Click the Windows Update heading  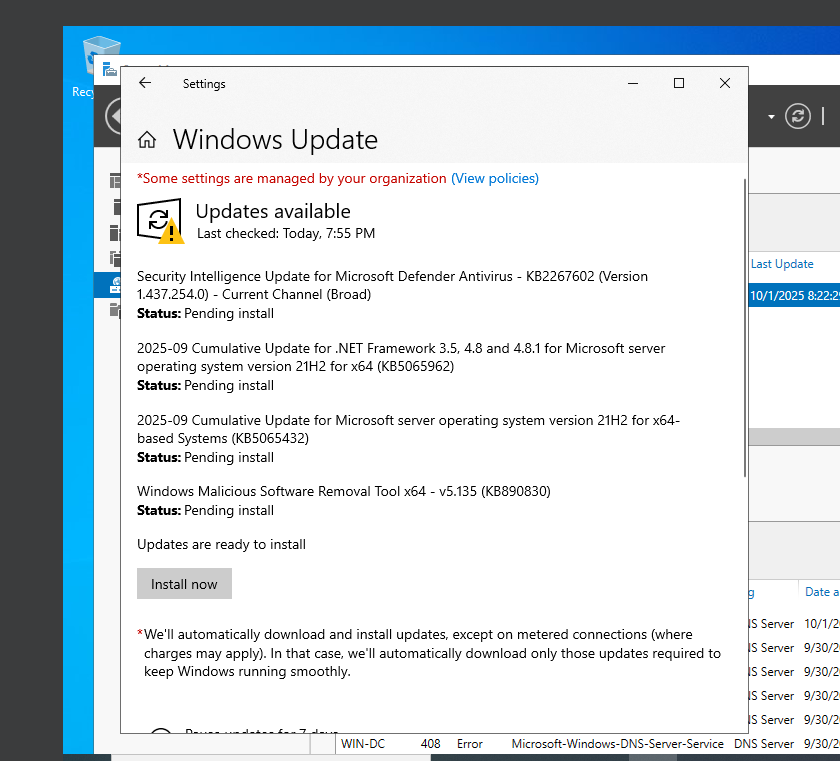275,140
